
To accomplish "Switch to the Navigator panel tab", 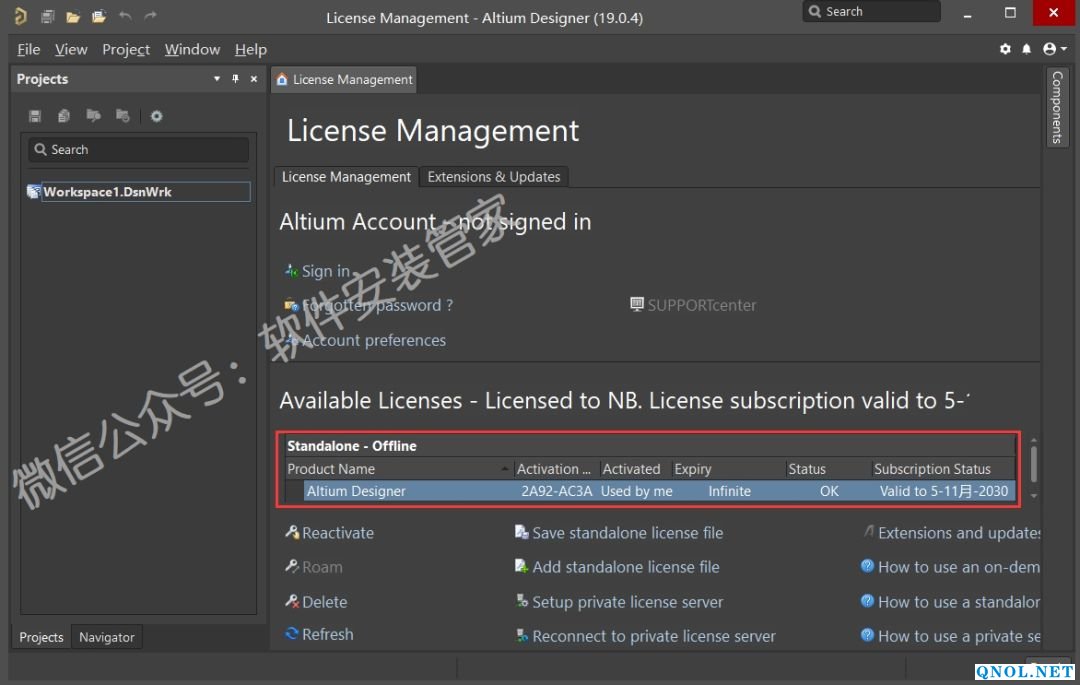I will pos(107,637).
